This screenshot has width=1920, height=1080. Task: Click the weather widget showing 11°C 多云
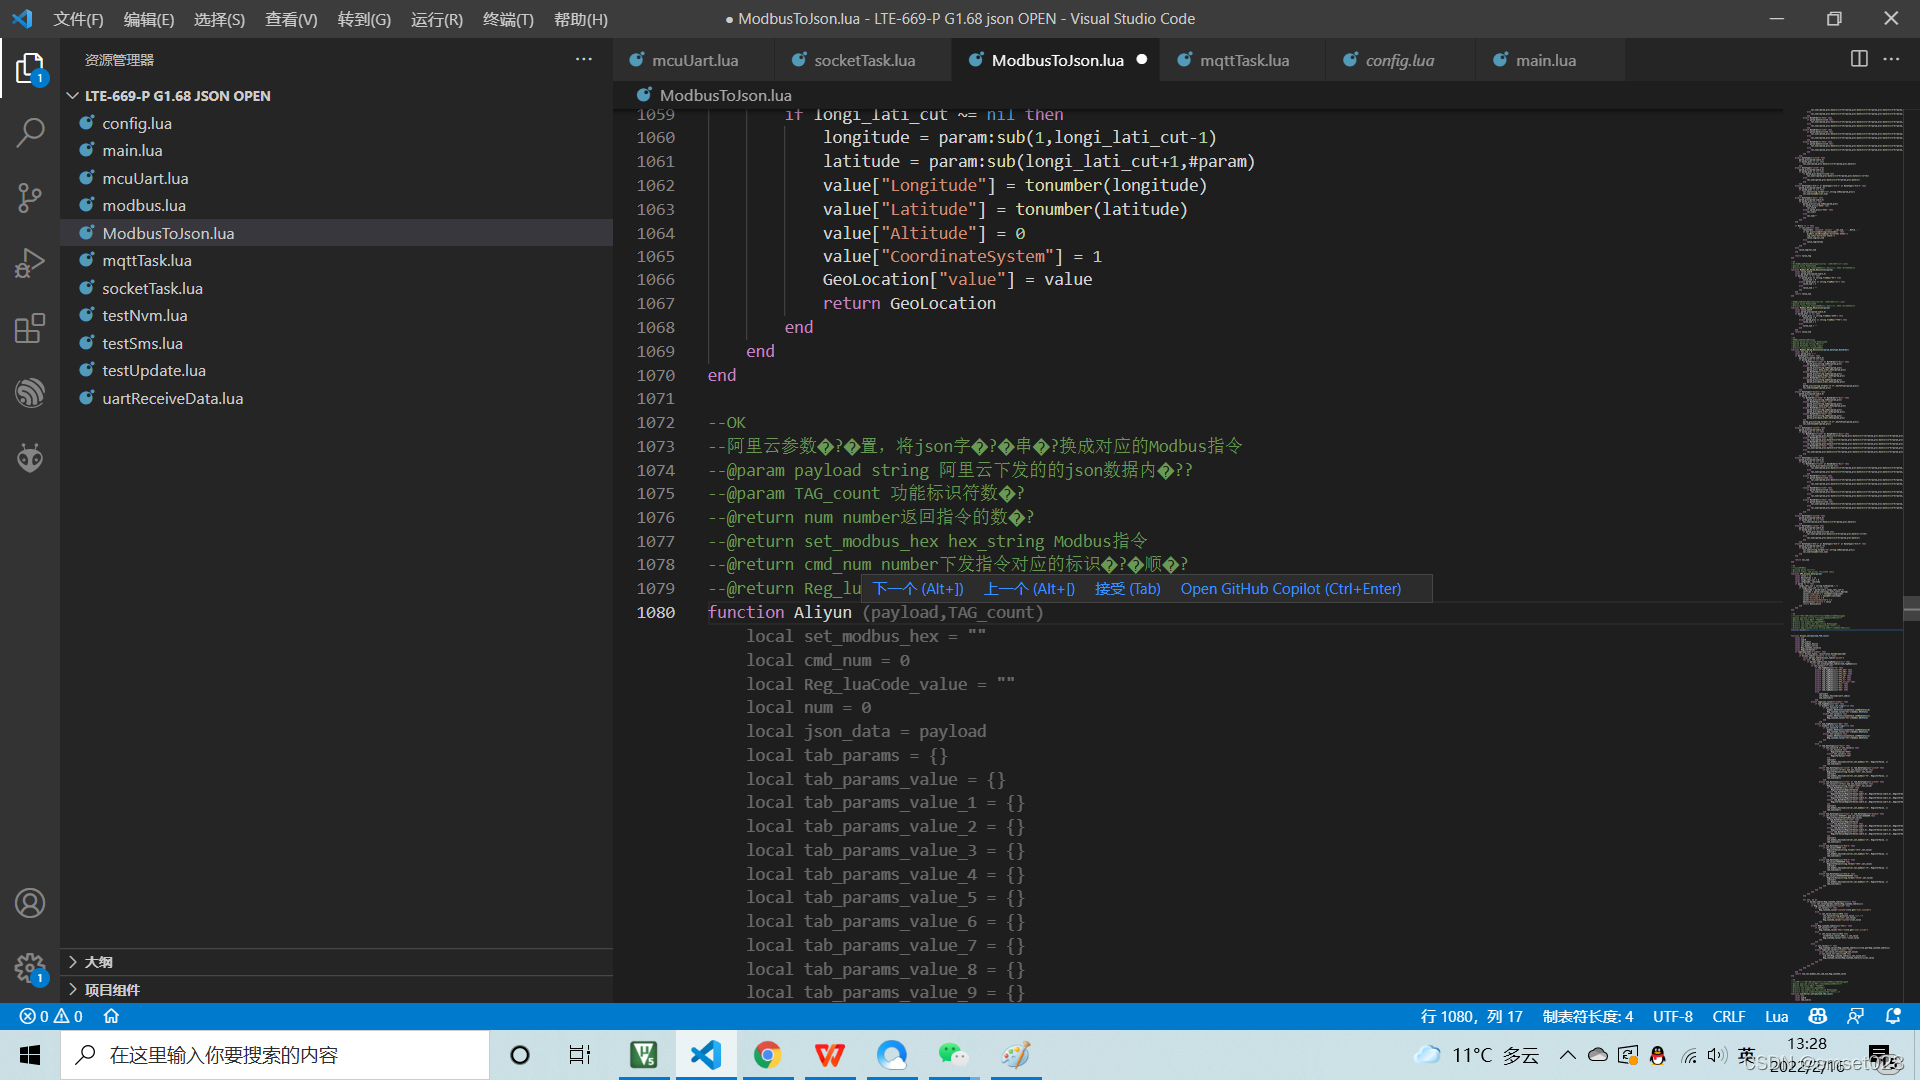(1475, 1054)
